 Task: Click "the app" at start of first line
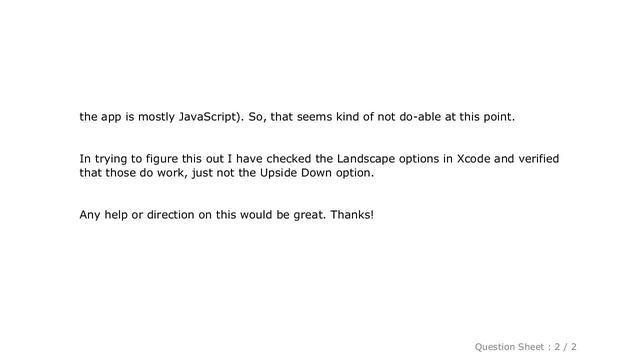tap(100, 118)
